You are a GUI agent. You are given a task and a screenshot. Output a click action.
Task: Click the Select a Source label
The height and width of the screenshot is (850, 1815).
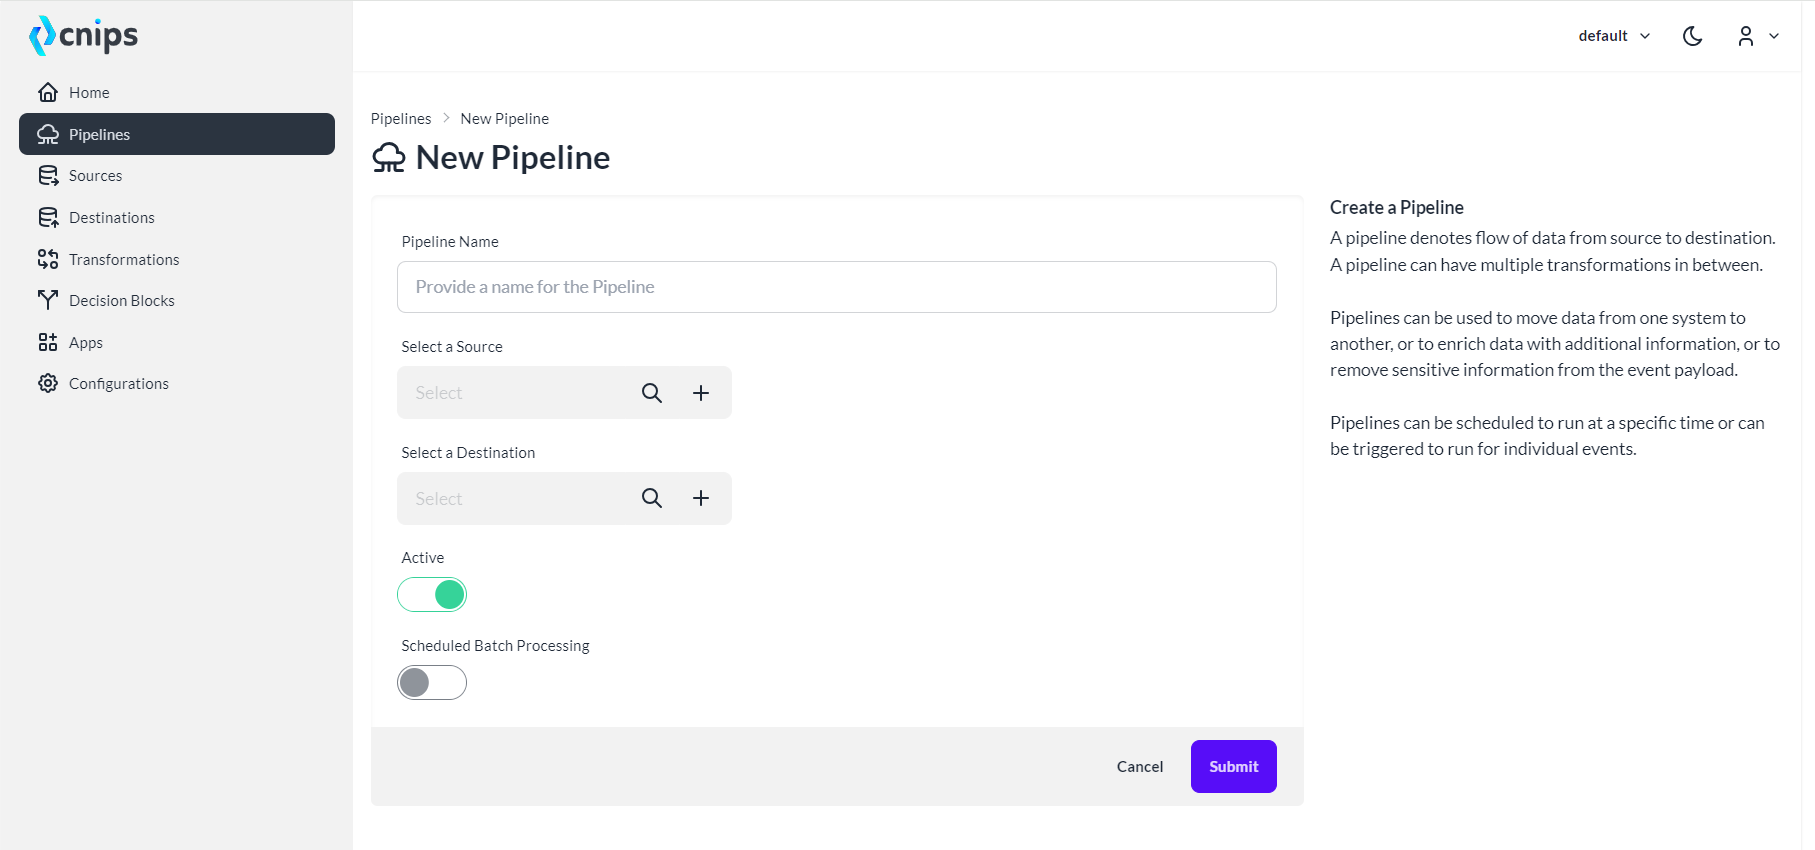[x=452, y=347]
